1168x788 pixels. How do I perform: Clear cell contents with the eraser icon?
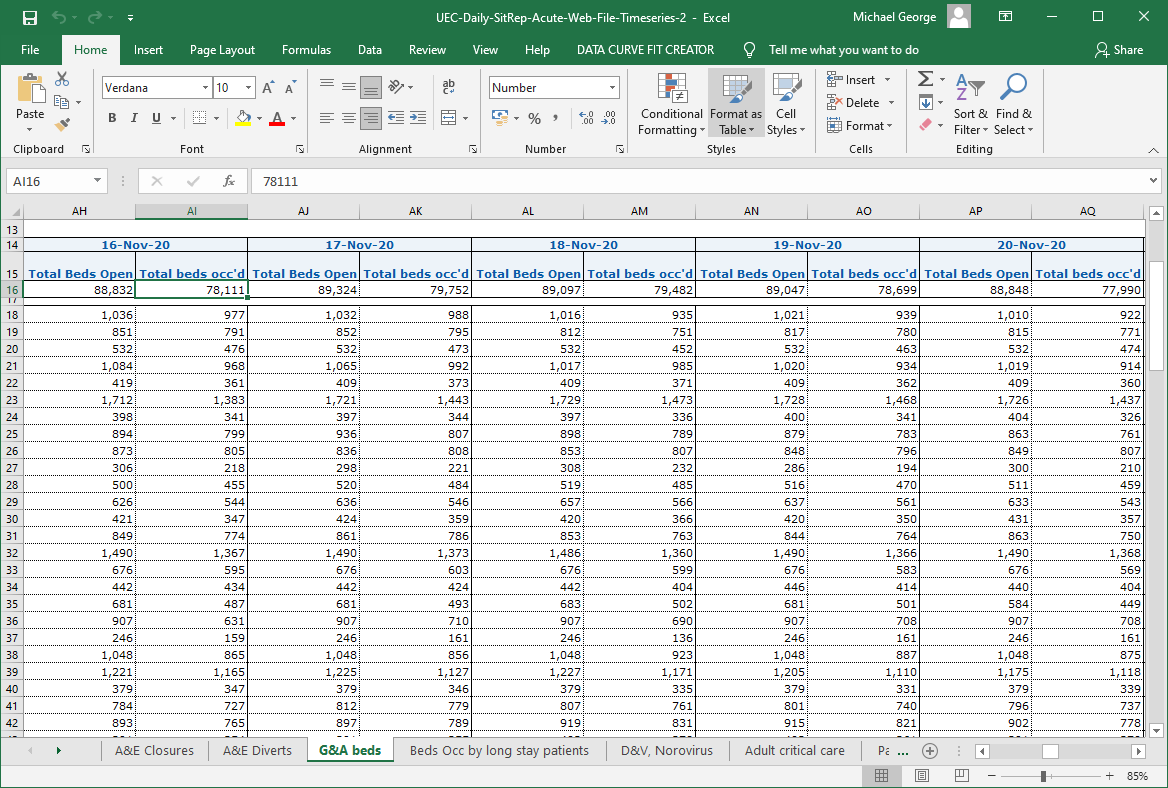pos(926,124)
